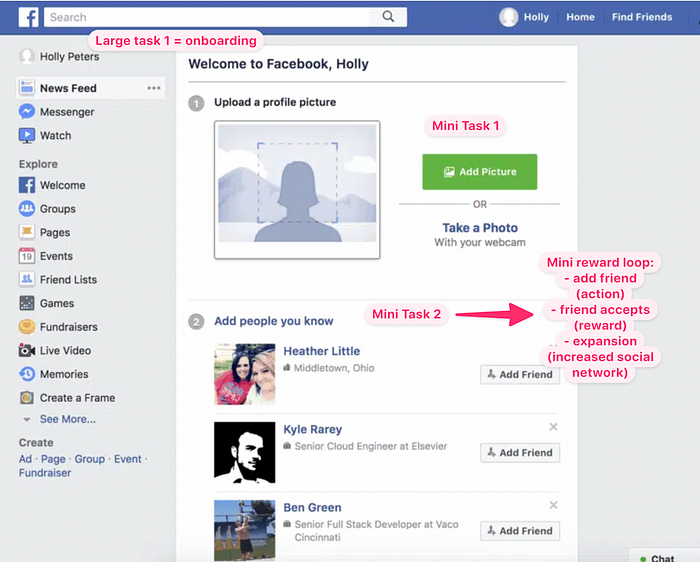
Task: Click Holly name in top bar
Action: click(x=536, y=17)
